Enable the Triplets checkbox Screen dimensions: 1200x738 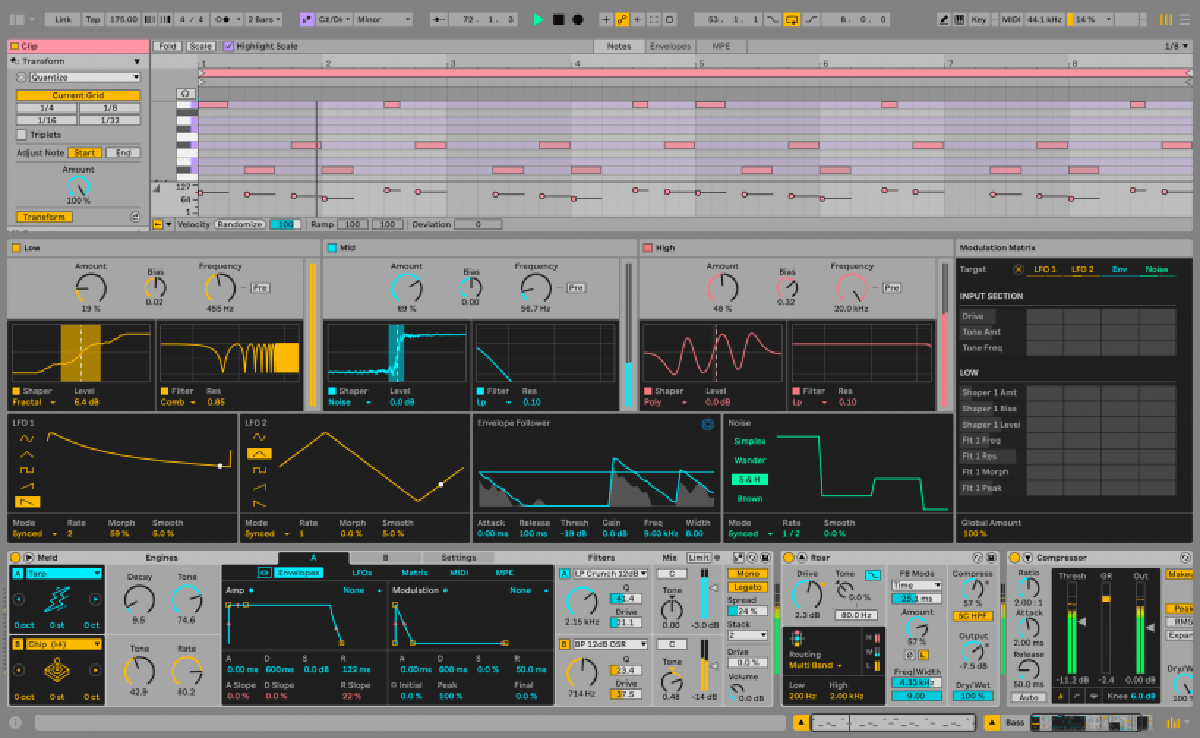(22, 134)
